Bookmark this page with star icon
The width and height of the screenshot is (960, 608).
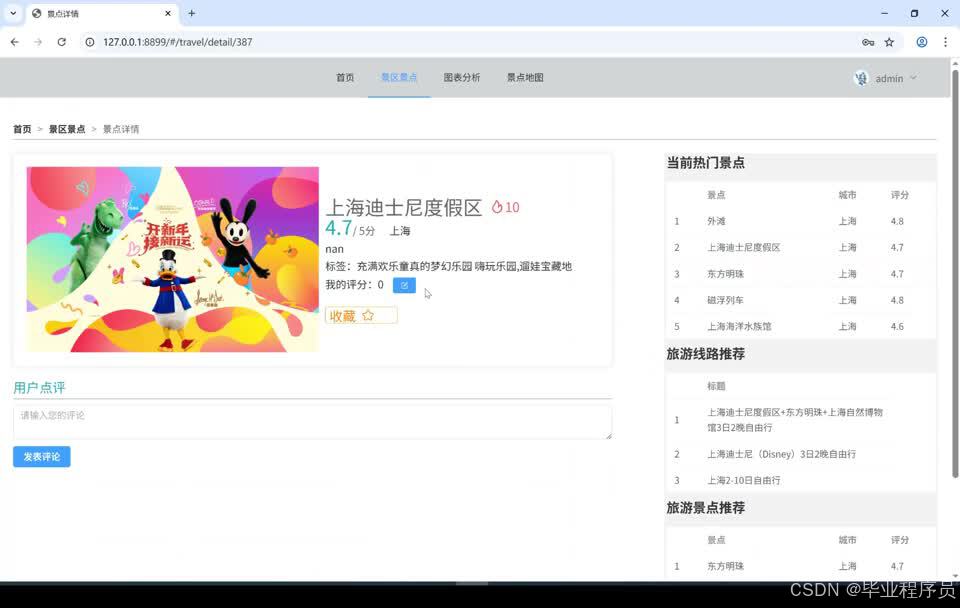[890, 42]
